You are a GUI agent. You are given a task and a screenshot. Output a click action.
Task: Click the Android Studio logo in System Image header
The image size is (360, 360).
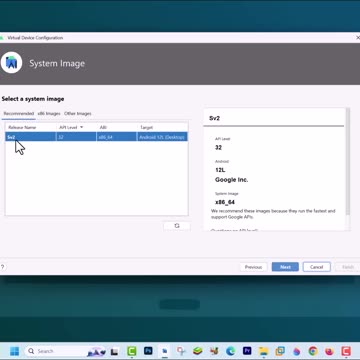click(11, 63)
